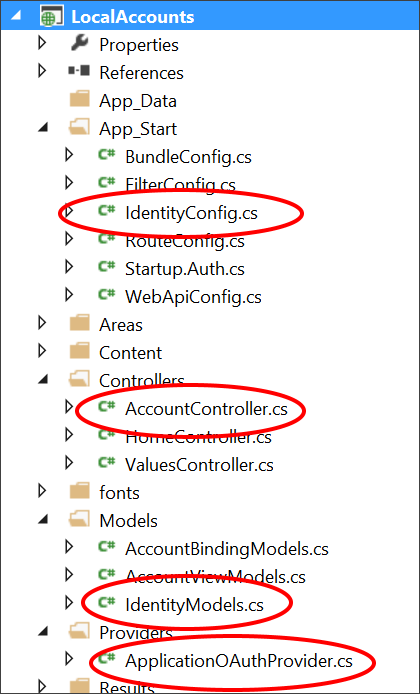Collapse the Controllers folder

42,379
